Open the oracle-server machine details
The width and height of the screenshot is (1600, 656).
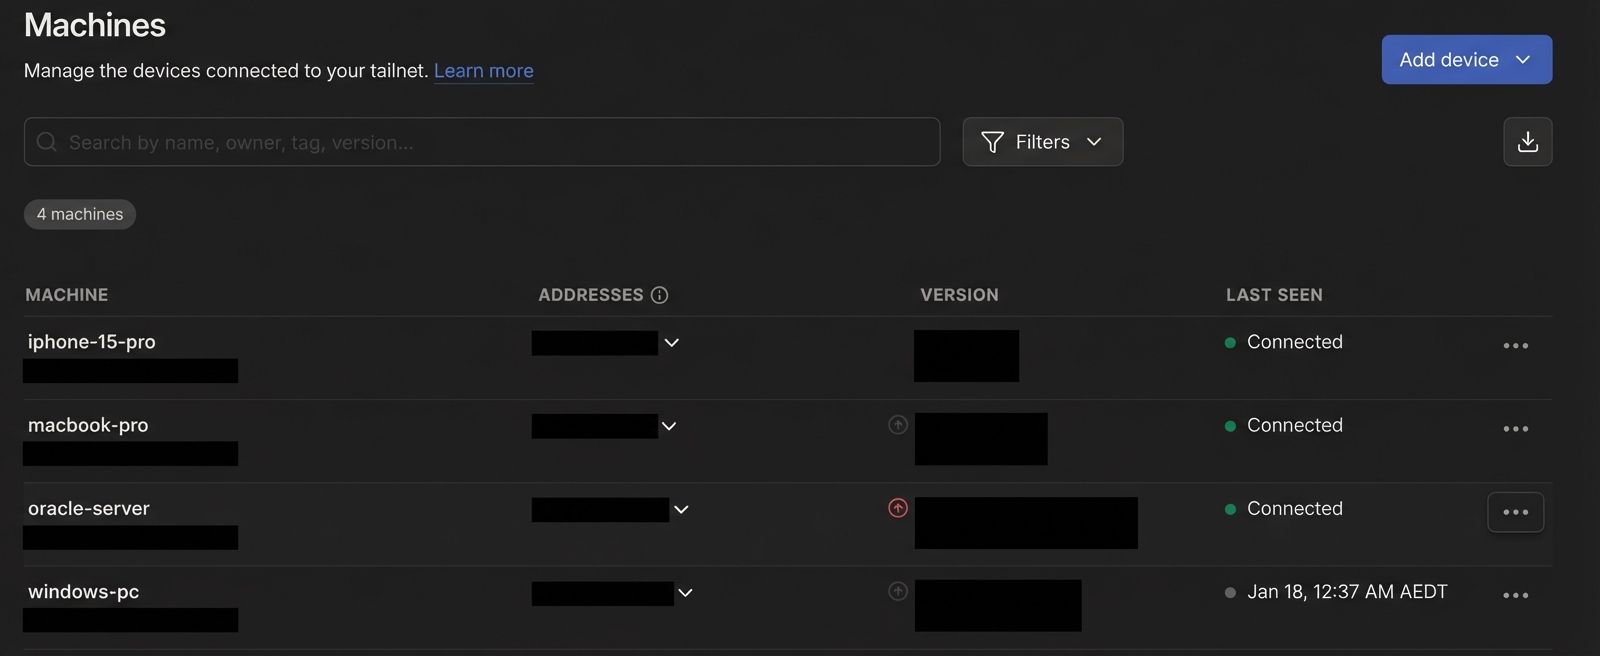click(x=89, y=508)
